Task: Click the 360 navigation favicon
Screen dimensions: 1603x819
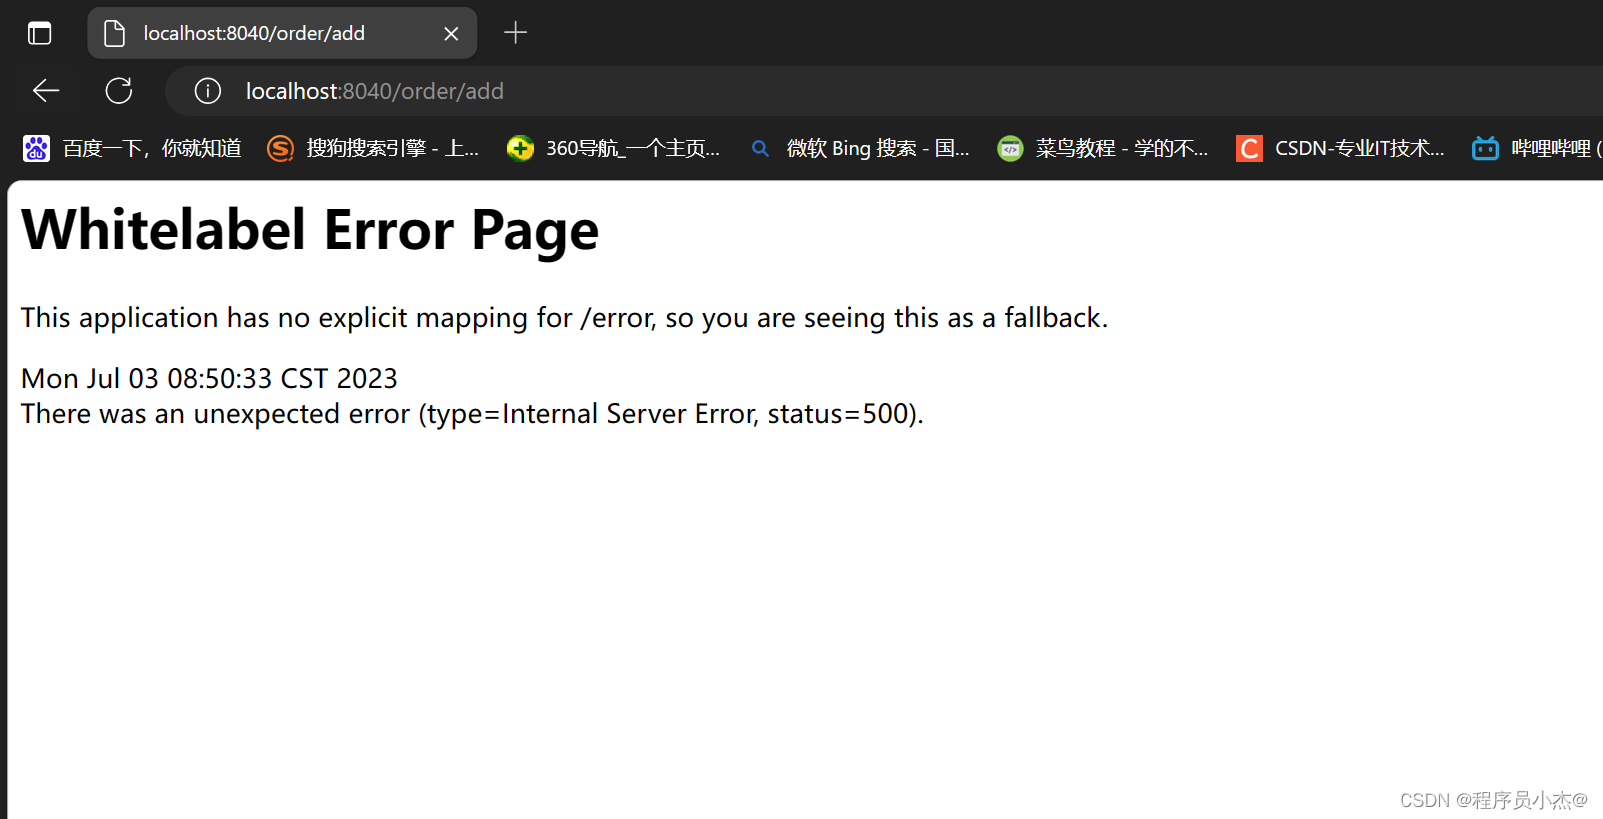Action: tap(520, 149)
